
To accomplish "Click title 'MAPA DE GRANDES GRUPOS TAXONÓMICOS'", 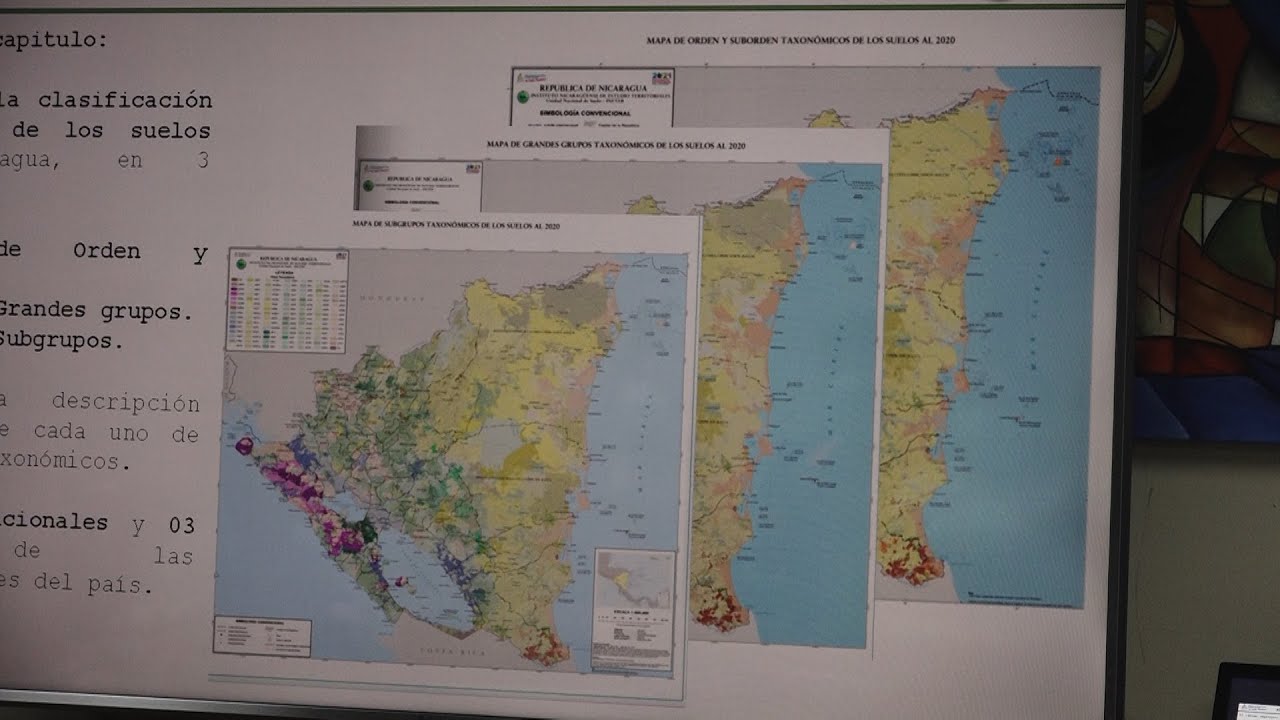I will click(x=616, y=144).
